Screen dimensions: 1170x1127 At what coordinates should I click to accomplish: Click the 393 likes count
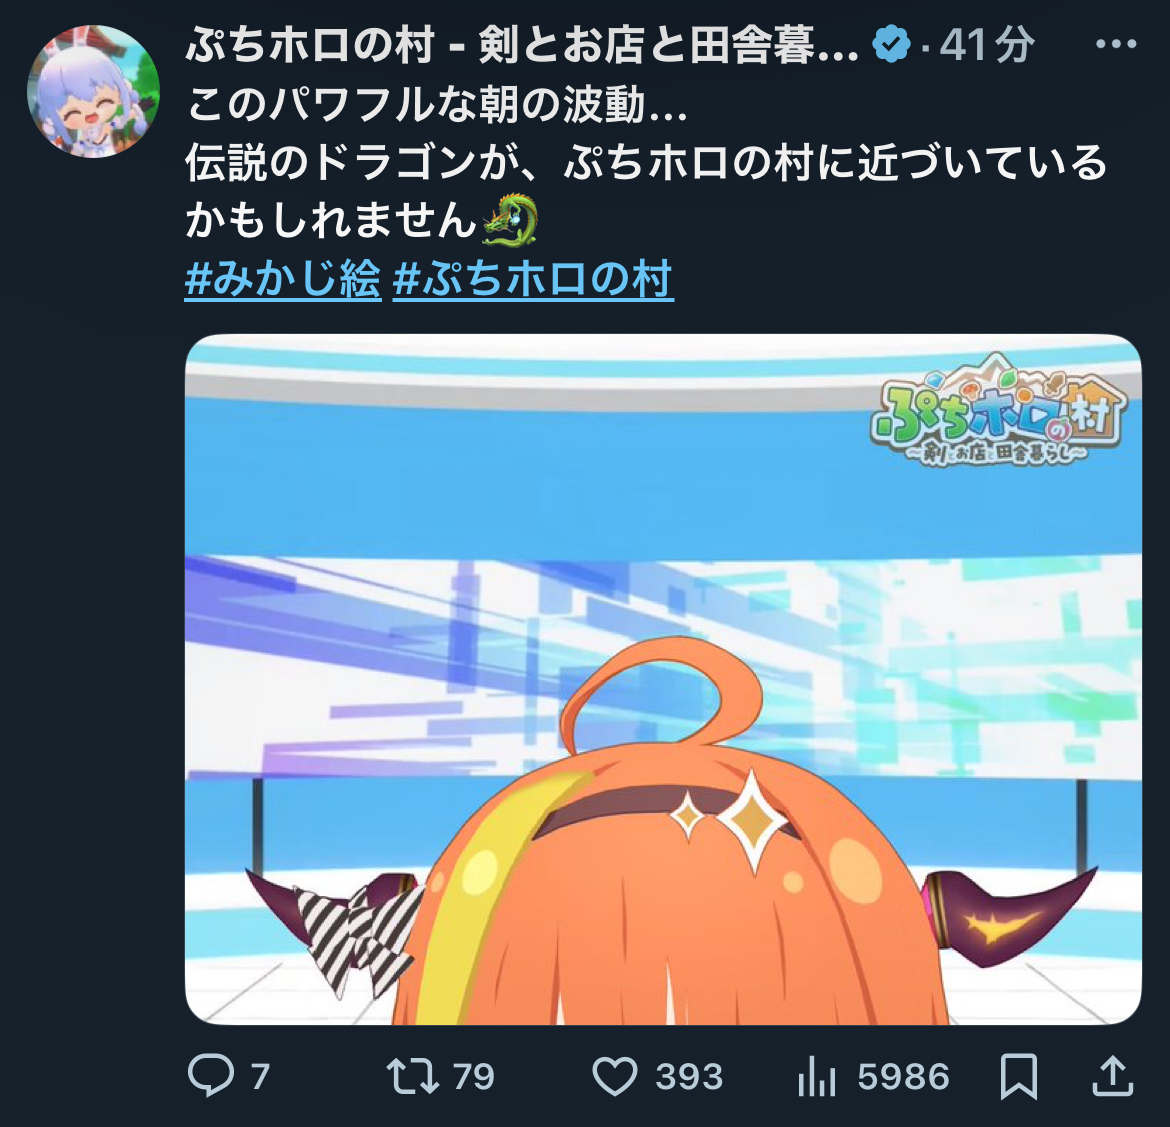point(689,1077)
